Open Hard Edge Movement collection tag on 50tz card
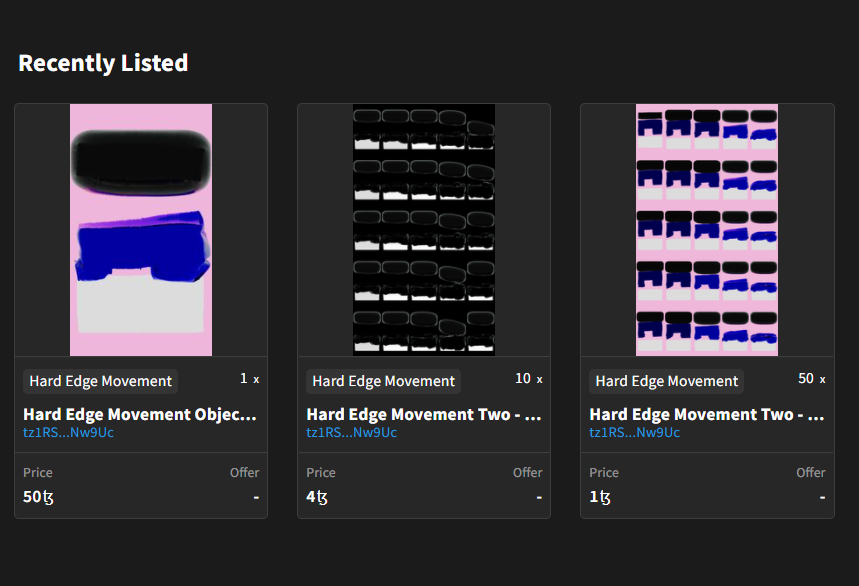 tap(100, 381)
